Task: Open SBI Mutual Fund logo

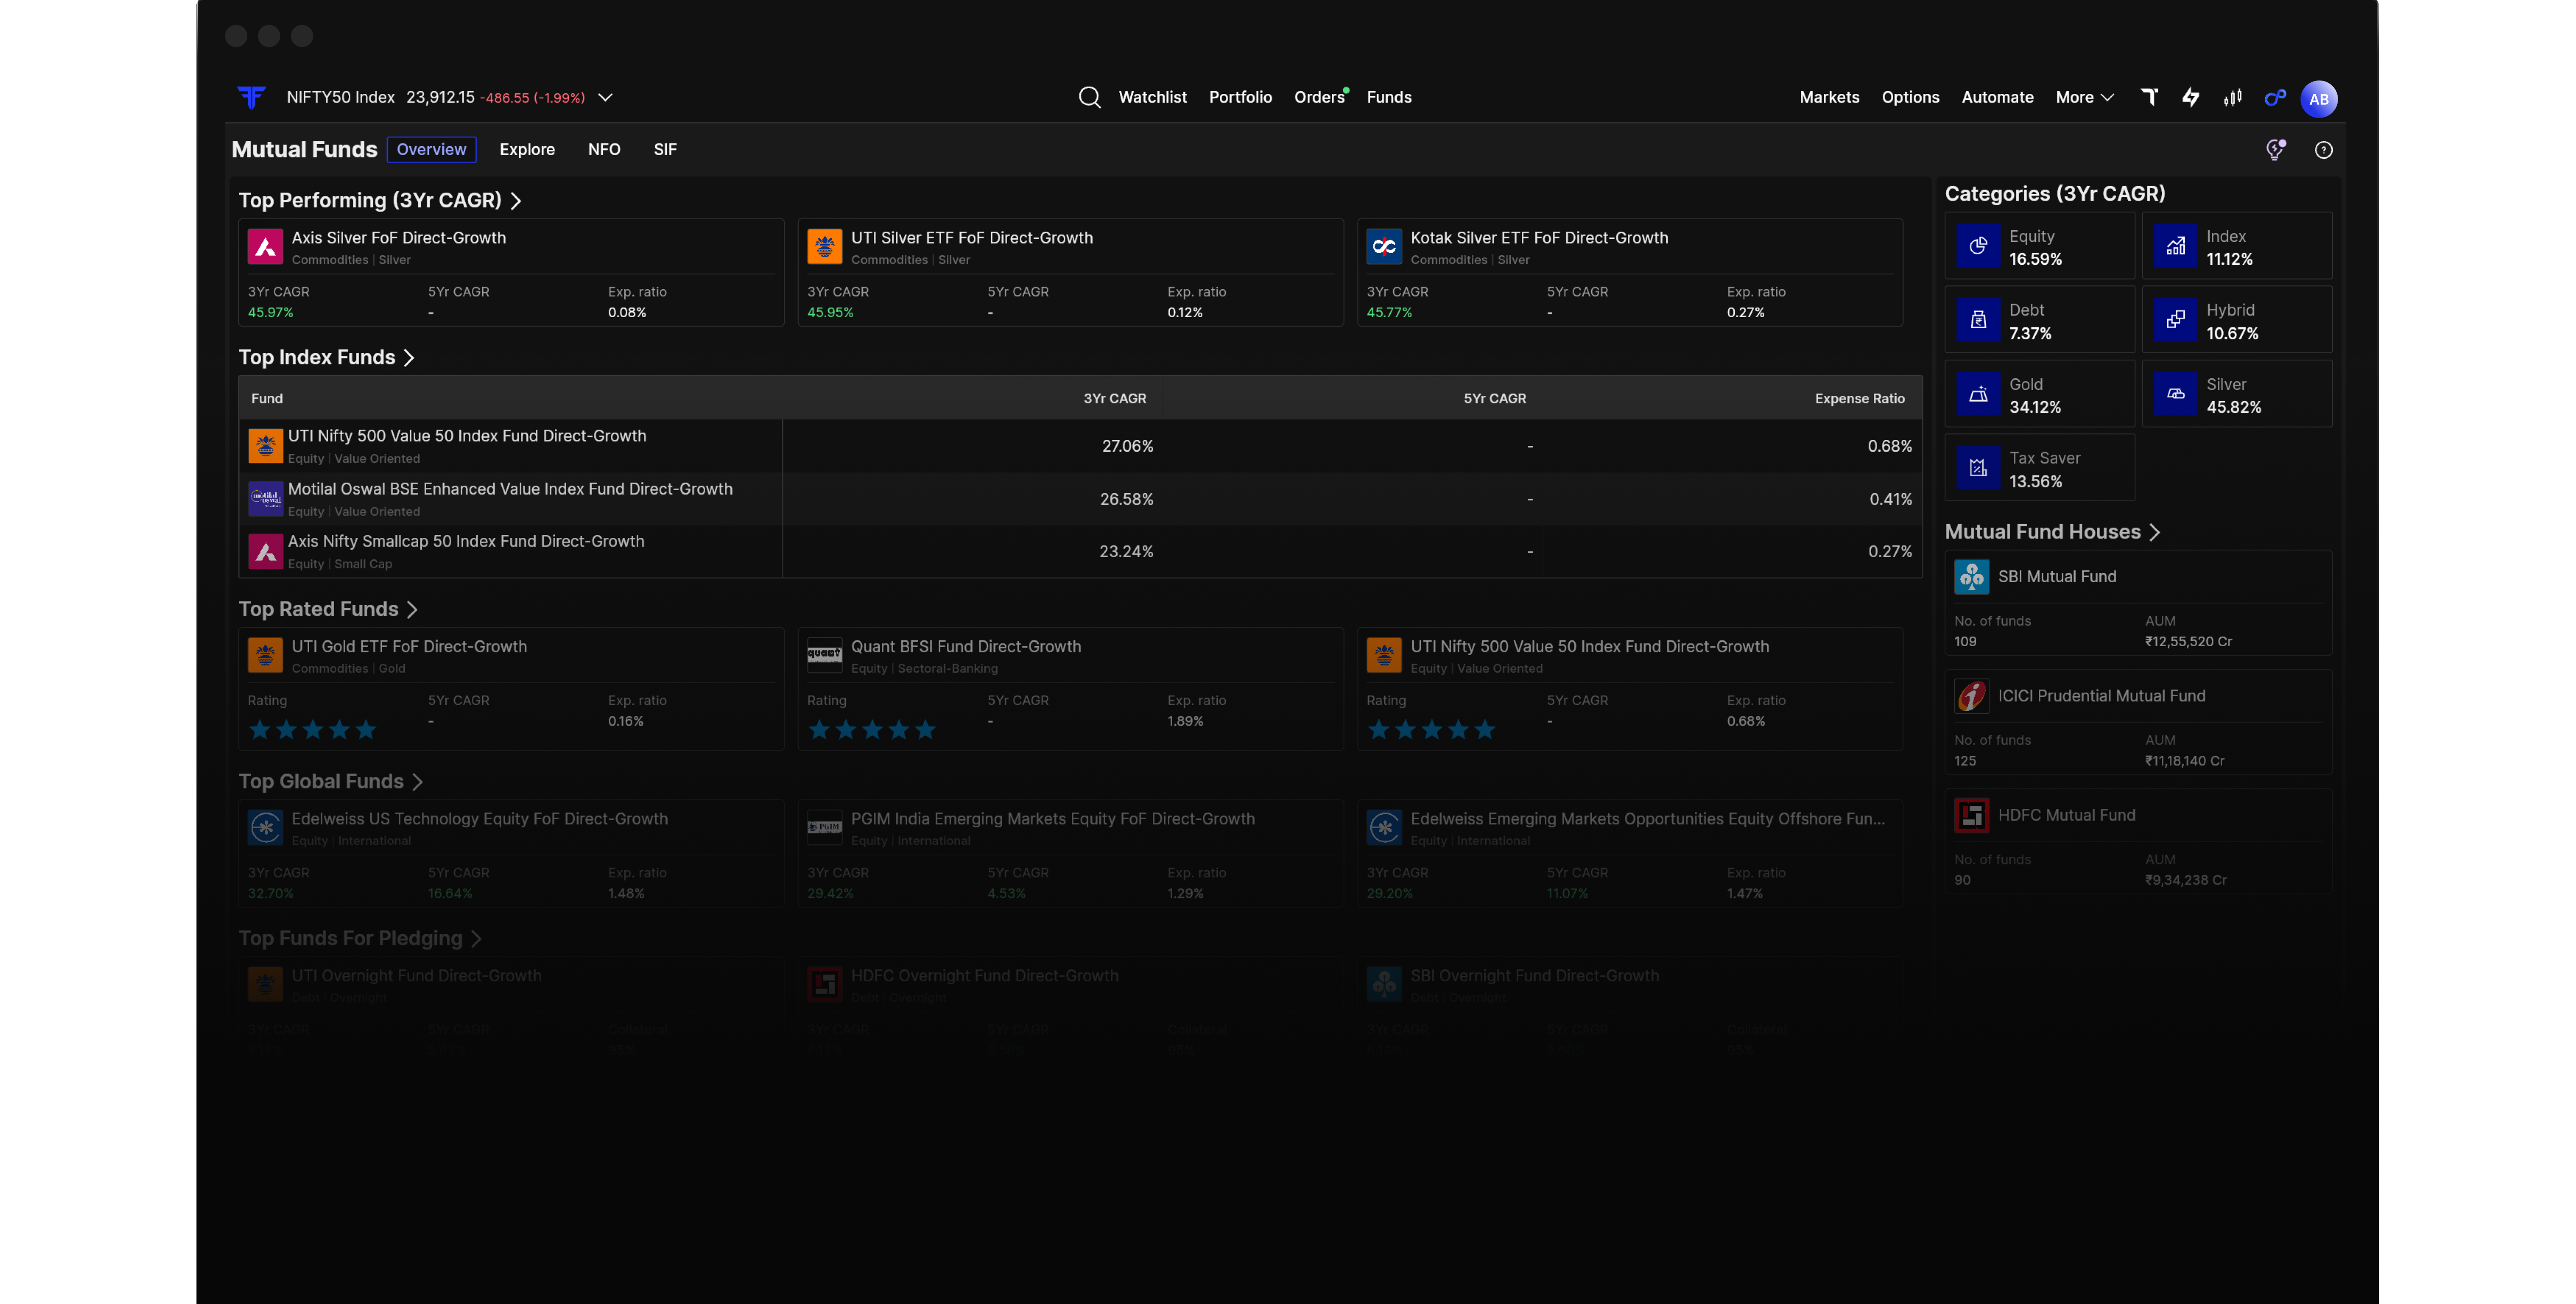Action: (x=1972, y=577)
